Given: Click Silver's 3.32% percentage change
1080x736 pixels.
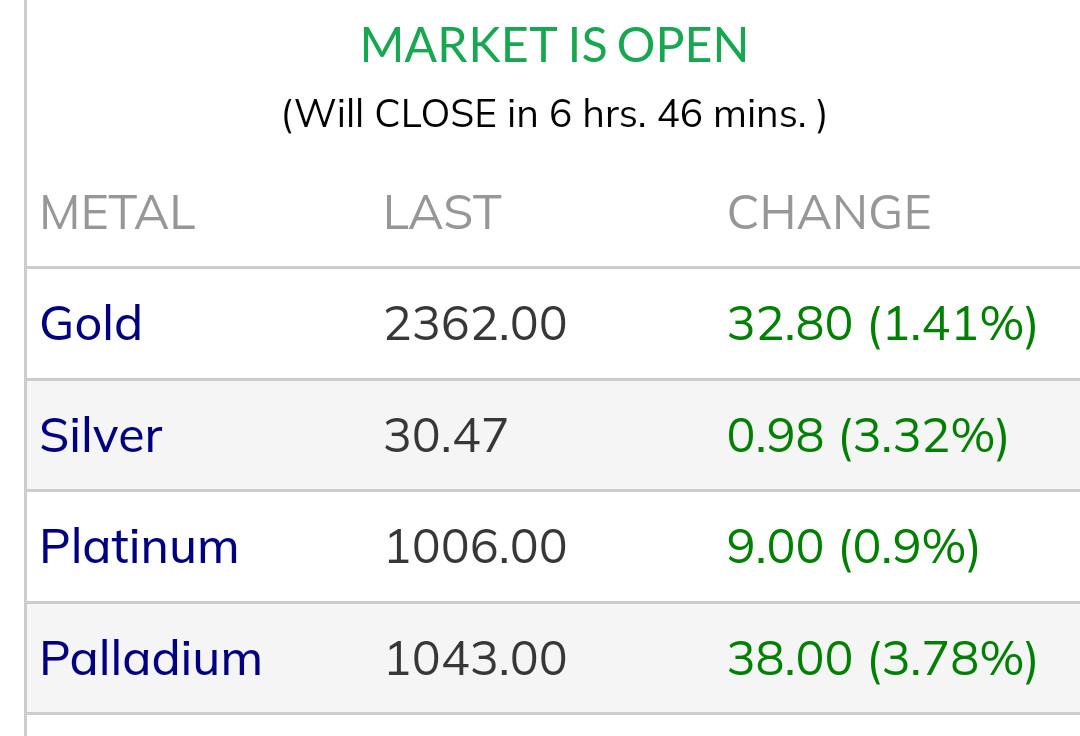Looking at the screenshot, I should click(924, 436).
